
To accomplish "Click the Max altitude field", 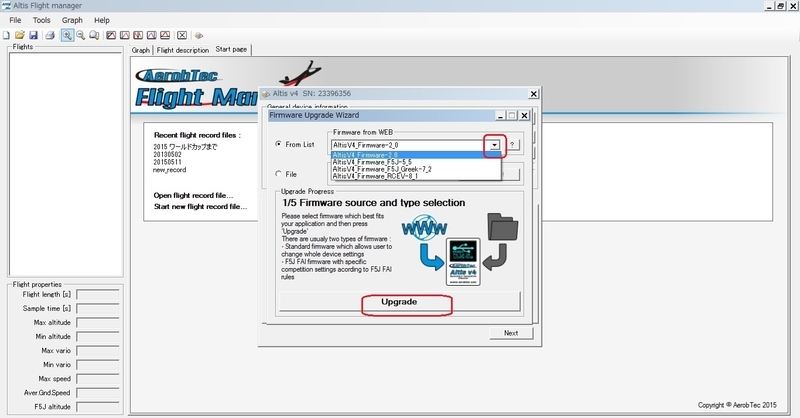I will [x=98, y=323].
